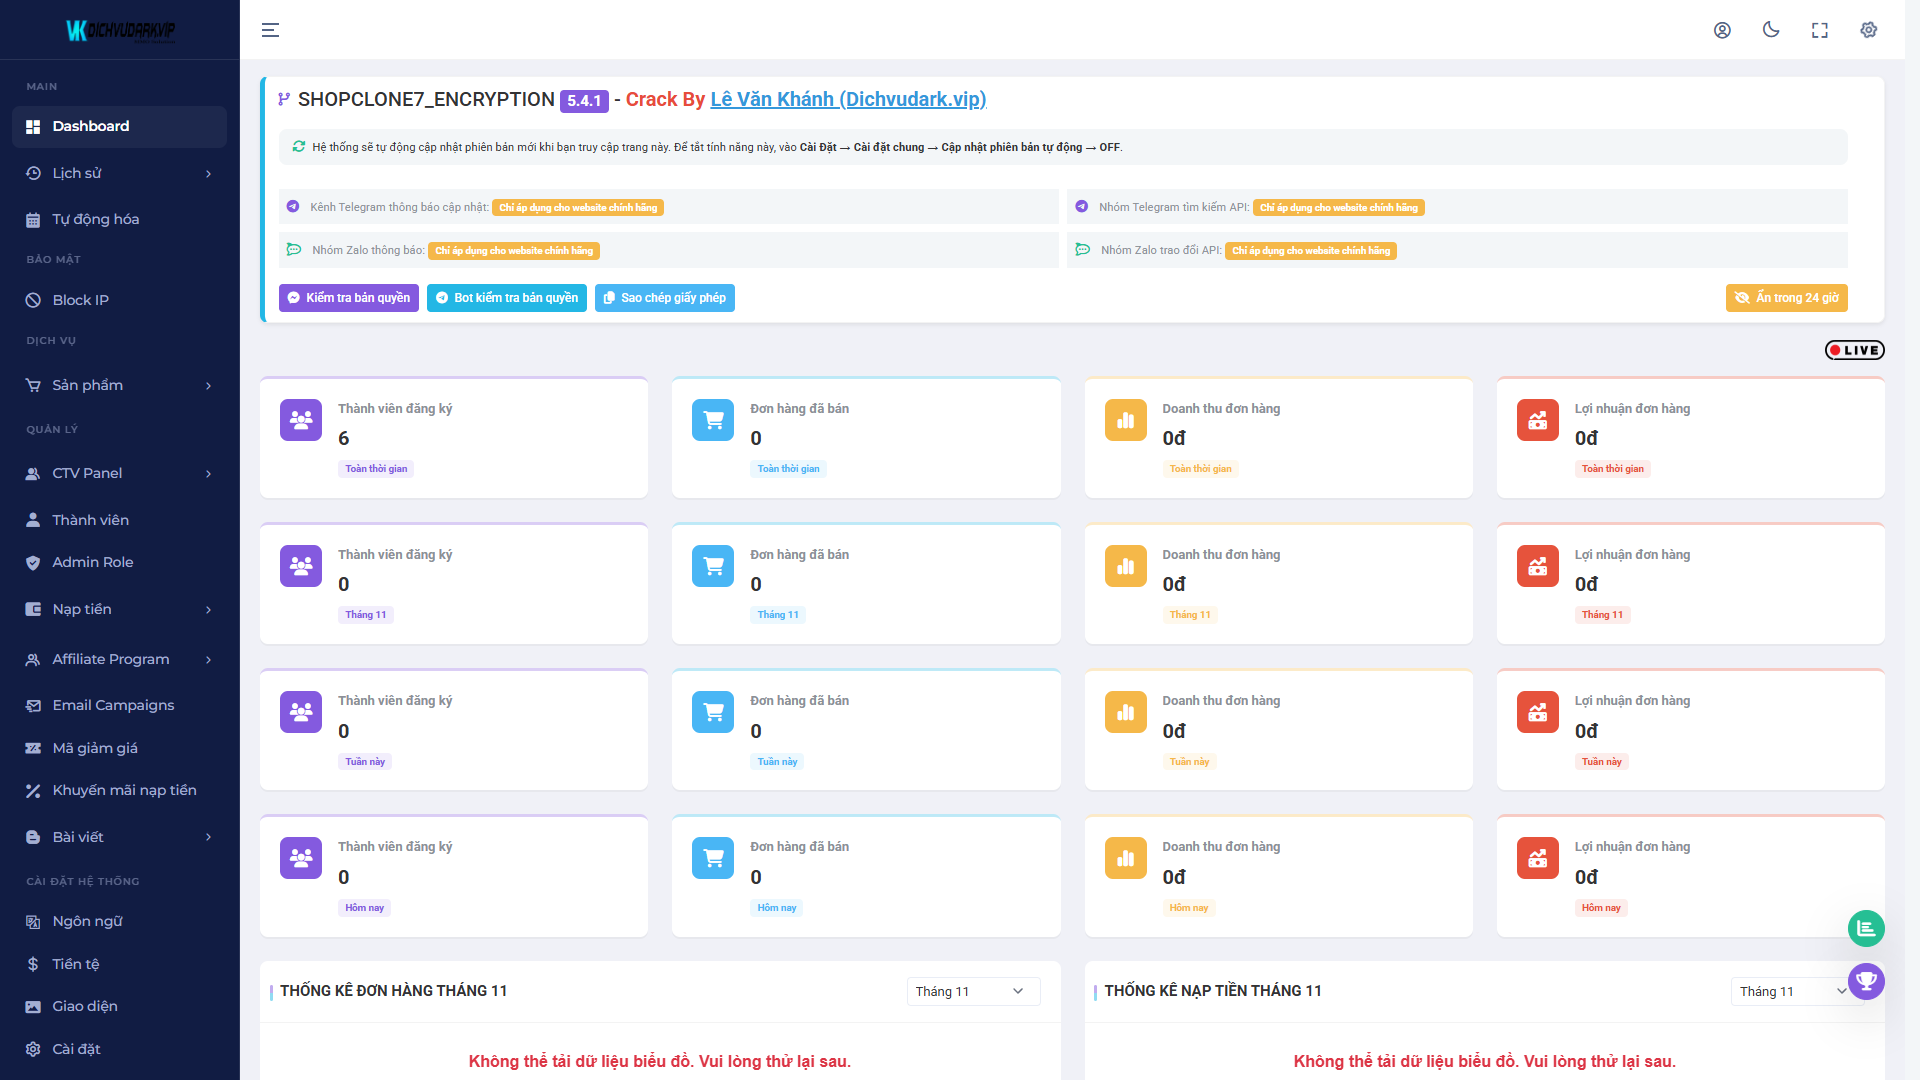Open order statistics Tháng 11 dropdown
Viewport: 1920px width, 1080px height.
coord(972,991)
